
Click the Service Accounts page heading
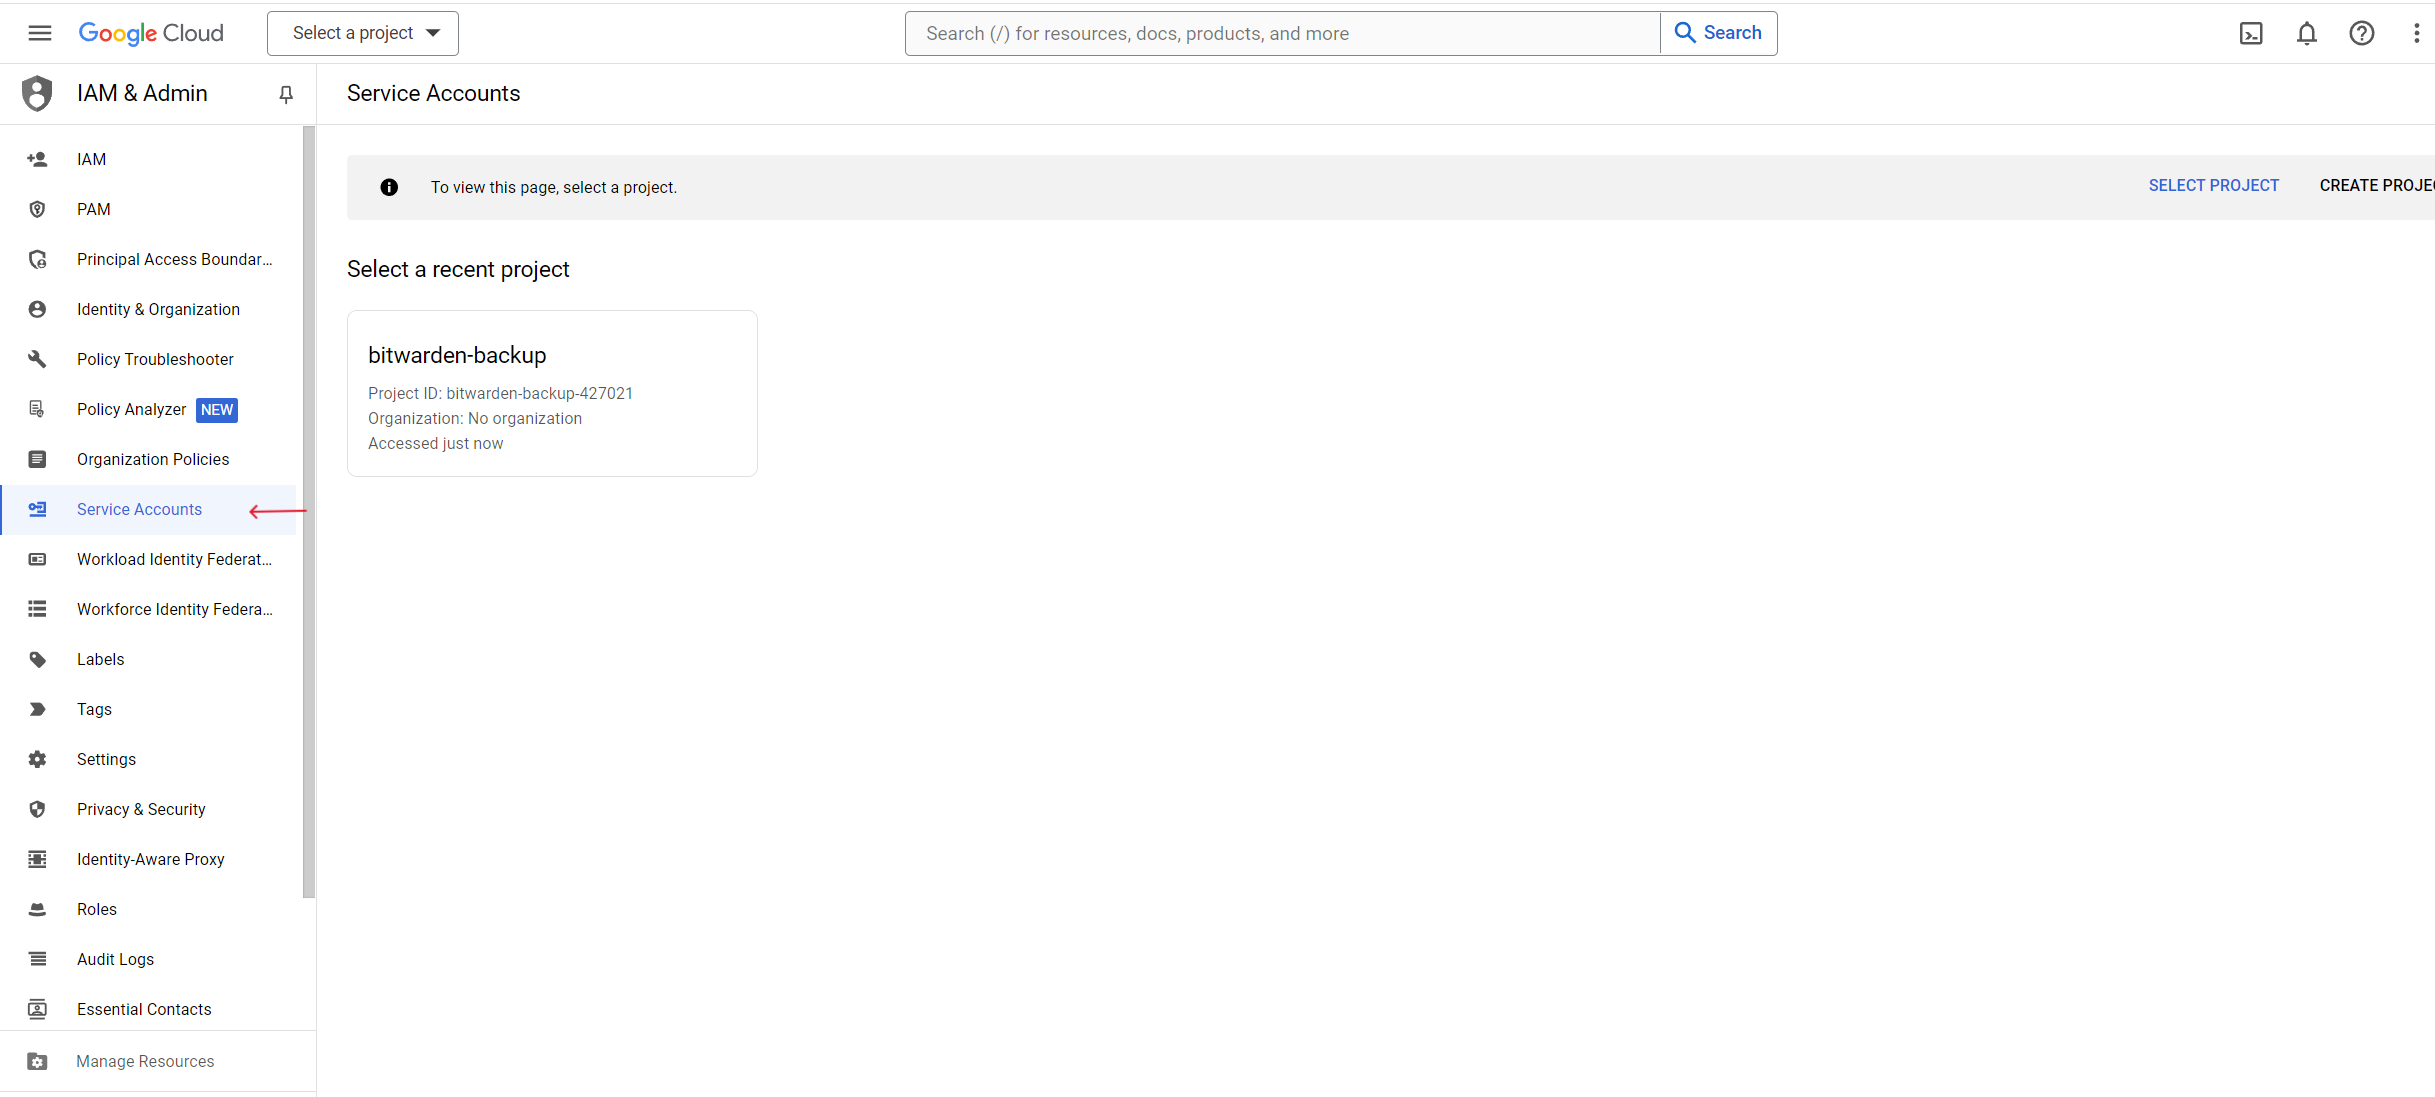433,93
